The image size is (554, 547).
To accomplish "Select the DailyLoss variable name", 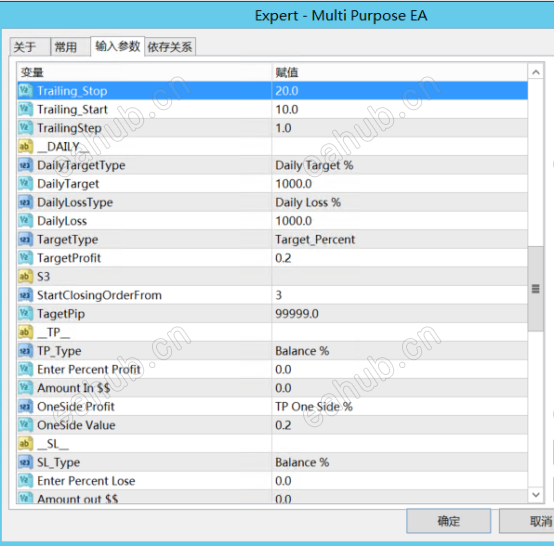I will (62, 221).
